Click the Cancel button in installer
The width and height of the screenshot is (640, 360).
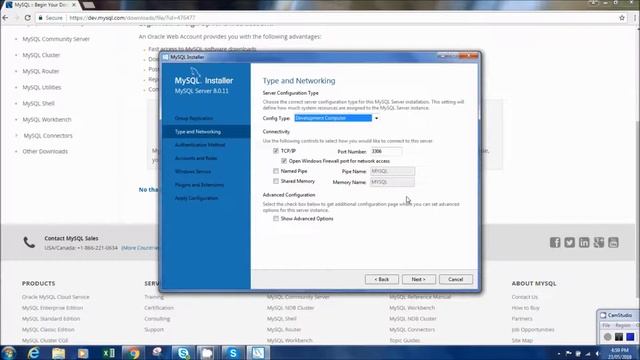tap(456, 279)
